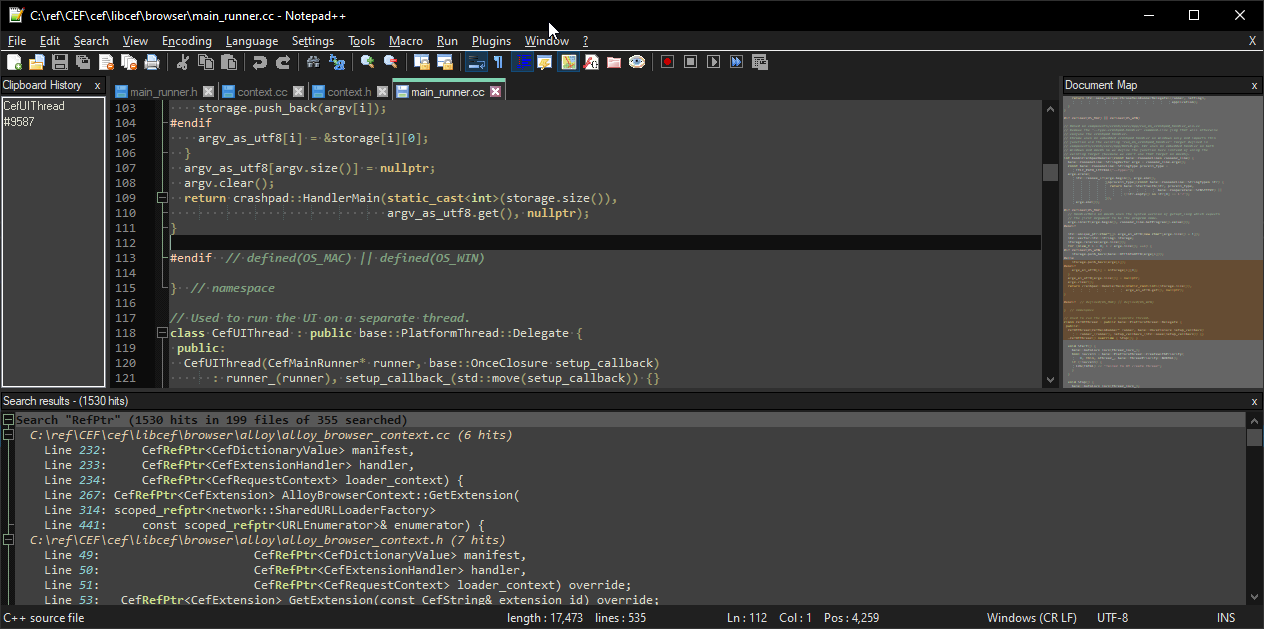Collapse the code fold at line 118
This screenshot has width=1264, height=629.
(x=162, y=332)
